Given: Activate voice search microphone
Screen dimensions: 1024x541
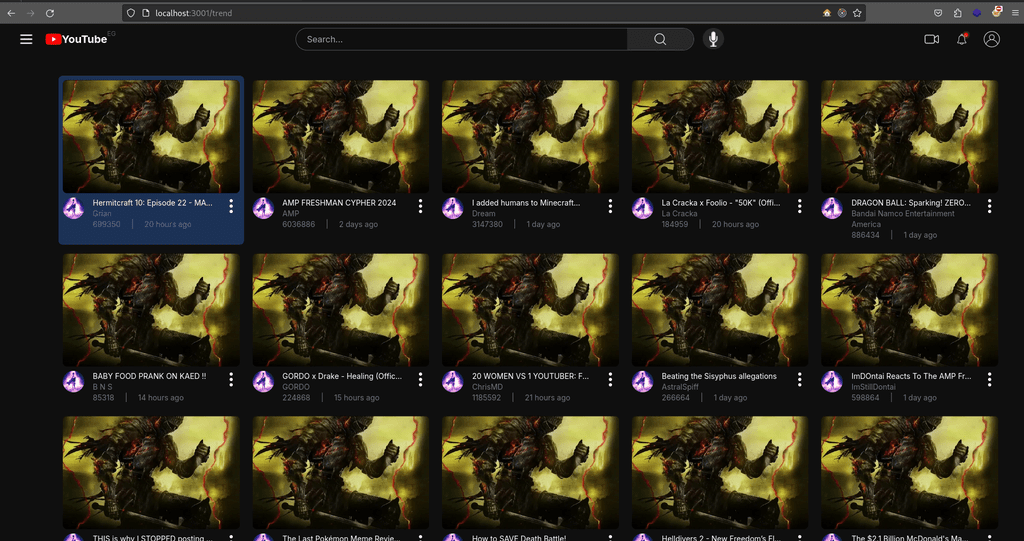Looking at the screenshot, I should pyautogui.click(x=713, y=39).
